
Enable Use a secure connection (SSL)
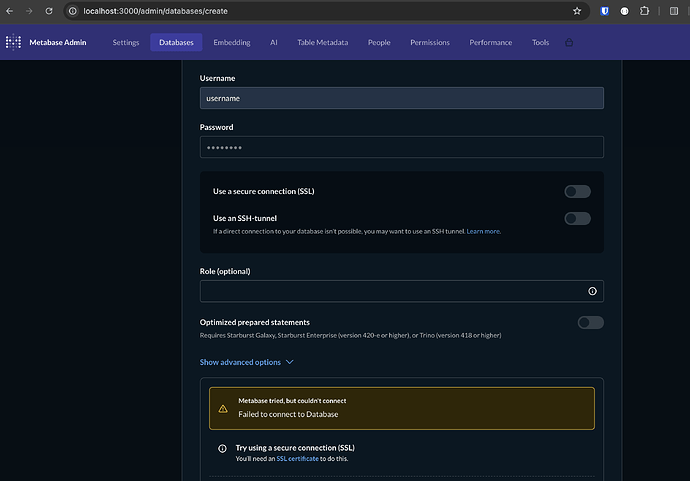(577, 191)
